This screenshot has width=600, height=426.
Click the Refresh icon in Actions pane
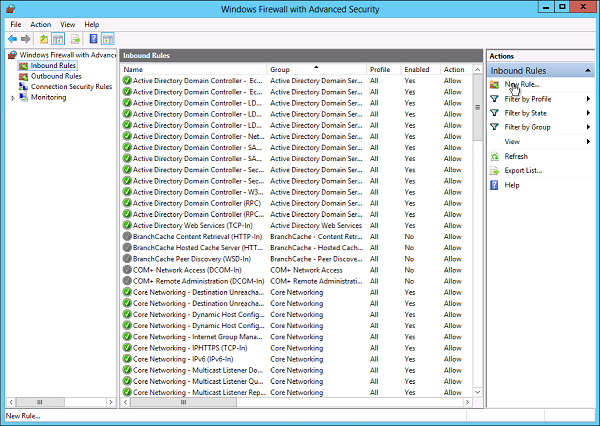[x=494, y=156]
